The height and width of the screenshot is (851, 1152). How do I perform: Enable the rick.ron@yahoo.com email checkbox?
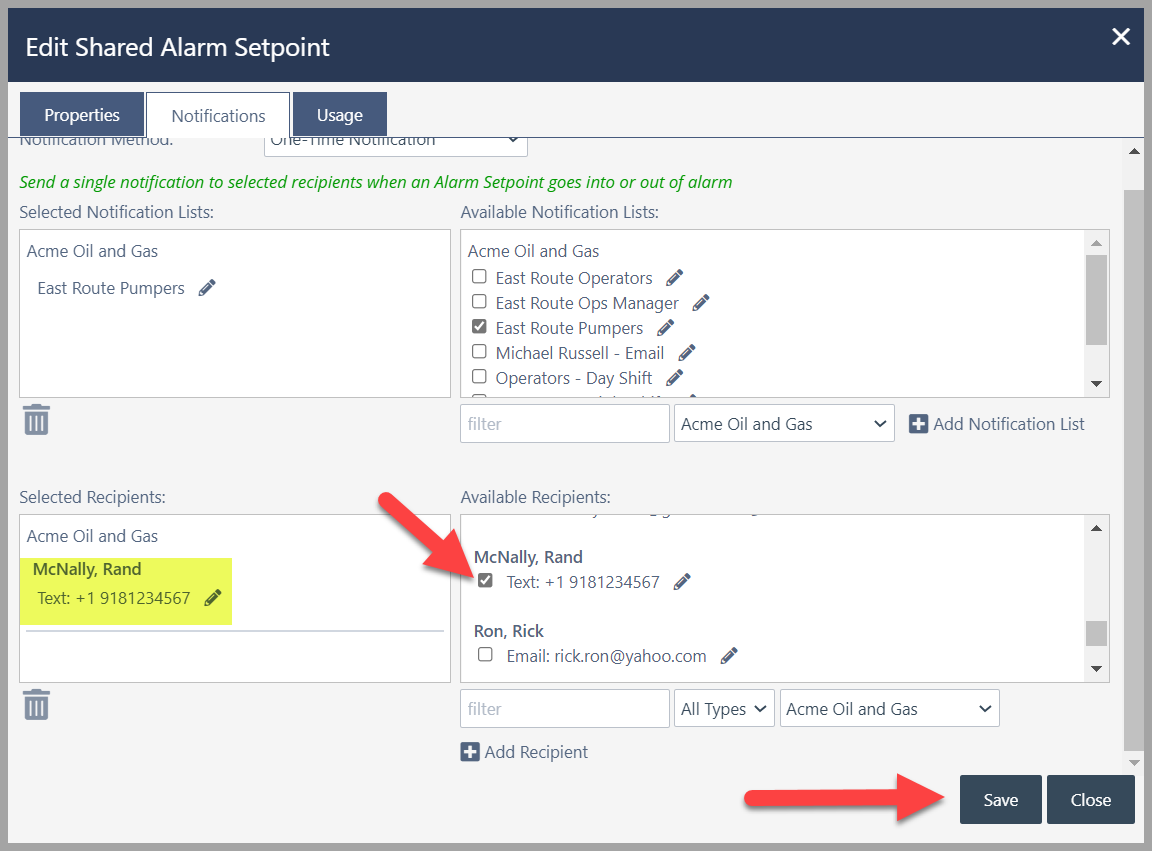(485, 654)
